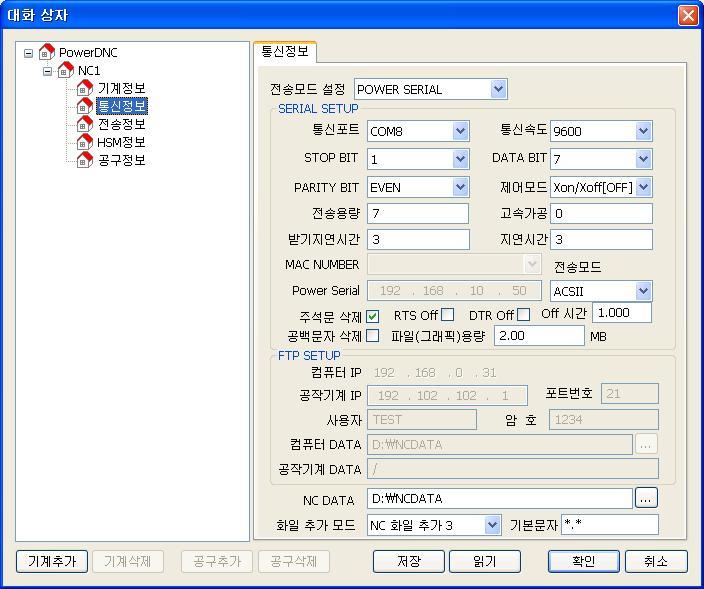The height and width of the screenshot is (589, 704).
Task: Open the 제어모드 Xon/Xoff dropdown
Action: coord(643,187)
